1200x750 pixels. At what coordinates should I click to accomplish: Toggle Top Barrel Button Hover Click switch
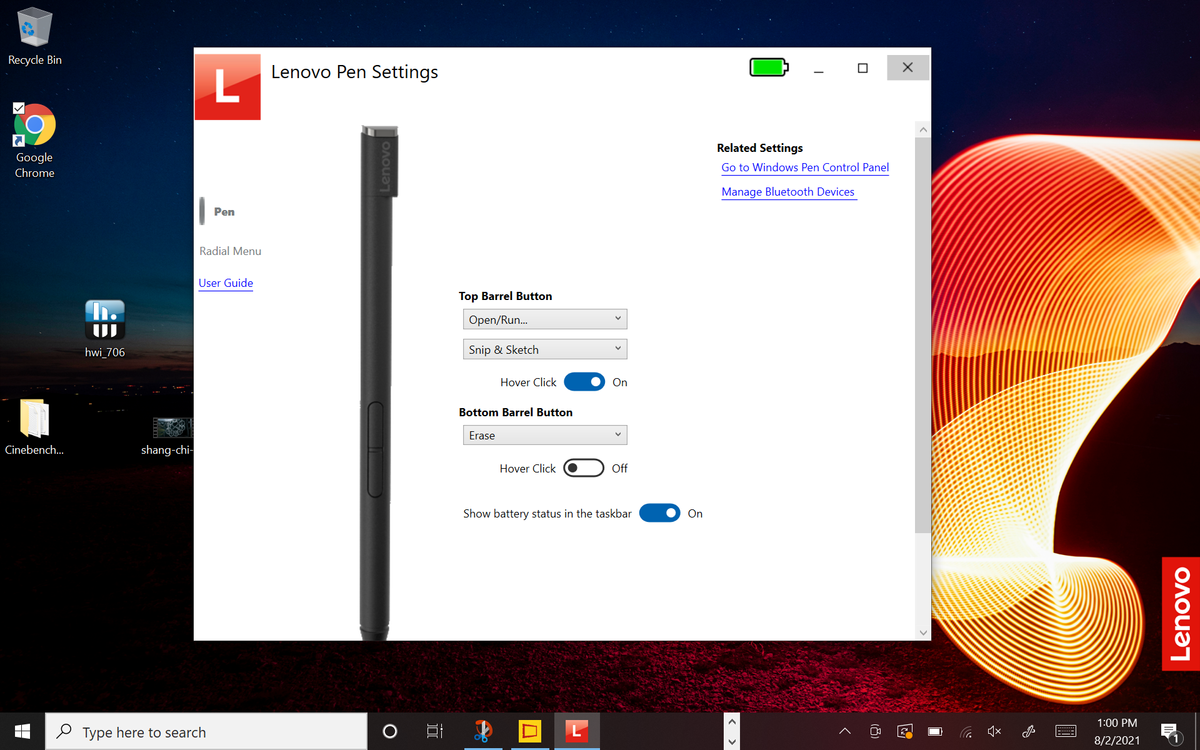click(584, 382)
